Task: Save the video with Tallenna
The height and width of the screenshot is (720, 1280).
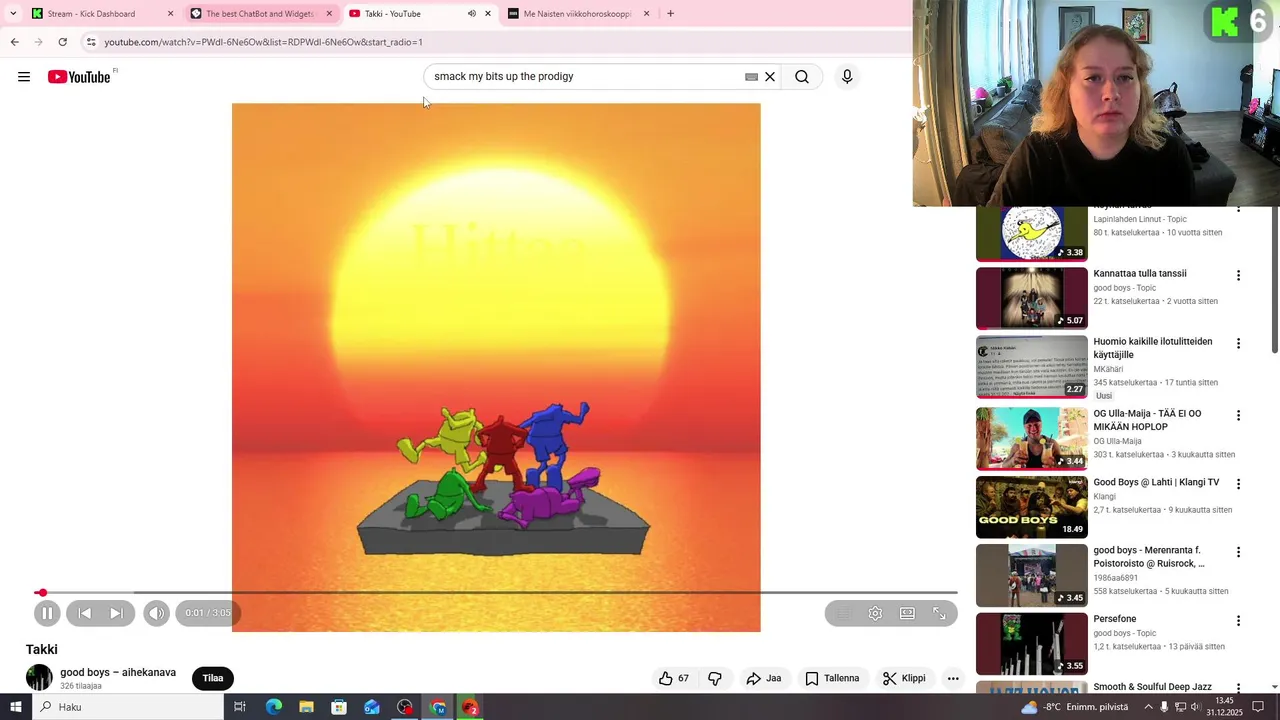Action: coord(832,678)
